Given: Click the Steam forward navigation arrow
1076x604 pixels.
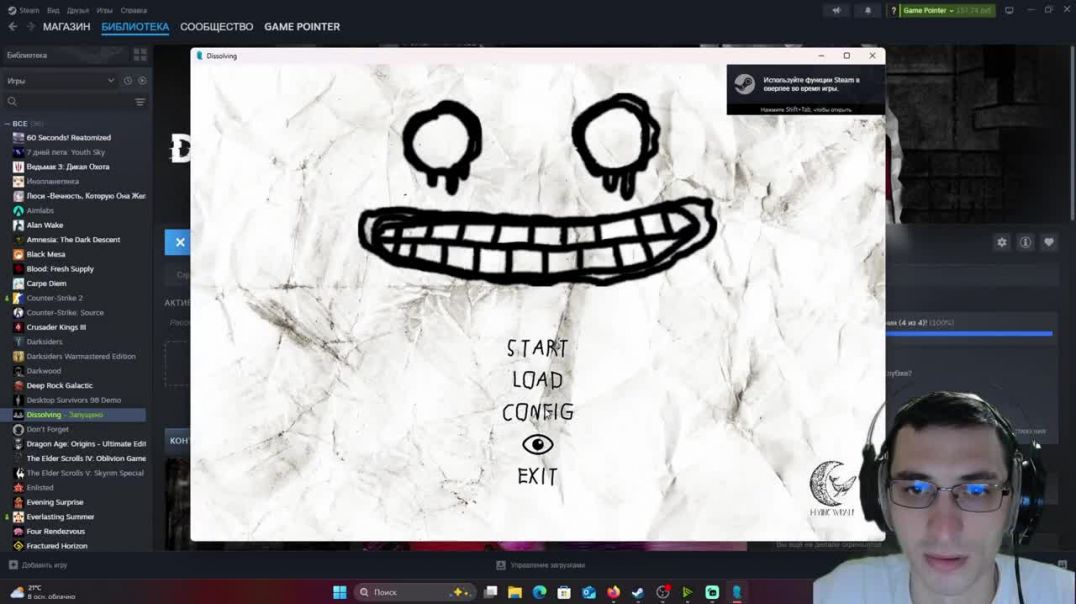Looking at the screenshot, I should 30,27.
